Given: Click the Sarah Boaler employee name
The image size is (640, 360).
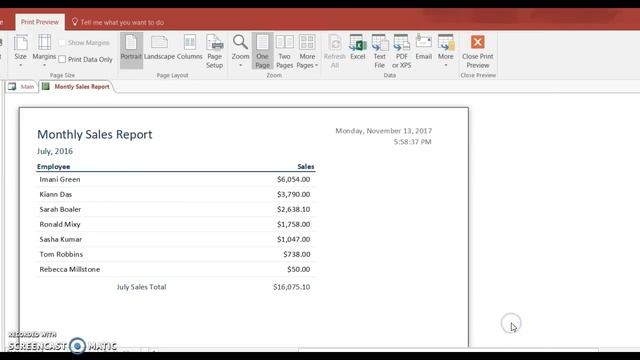Looking at the screenshot, I should tap(60, 209).
